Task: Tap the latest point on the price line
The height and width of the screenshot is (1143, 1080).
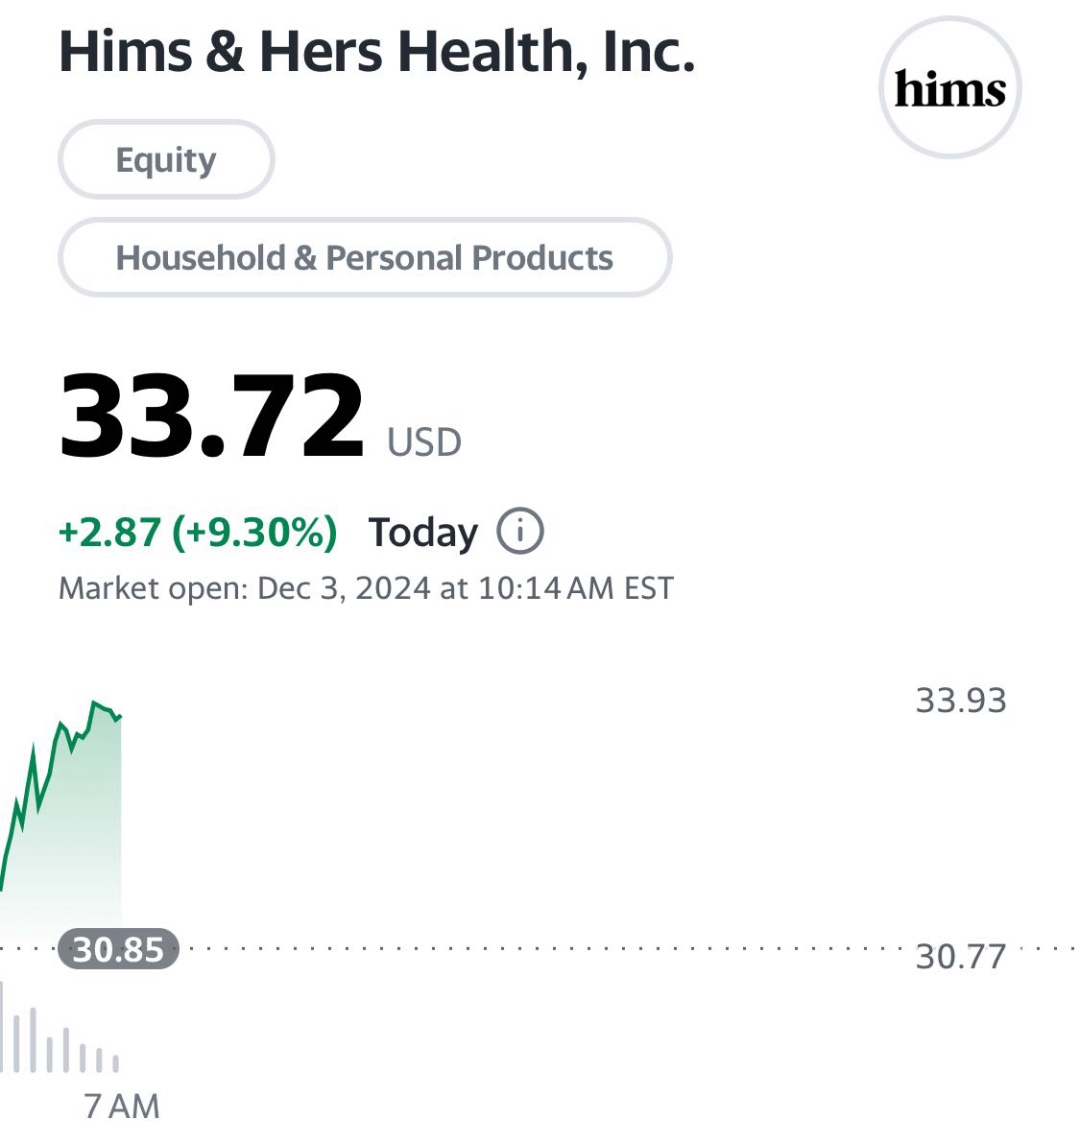Action: click(120, 717)
